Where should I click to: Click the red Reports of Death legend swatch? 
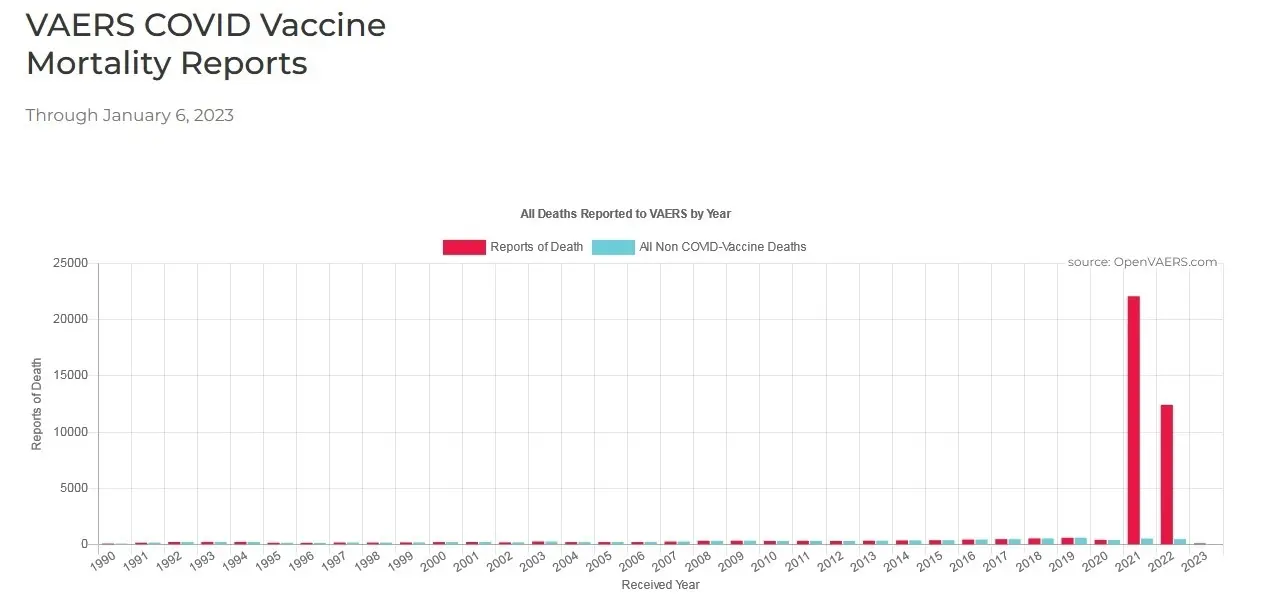click(464, 247)
